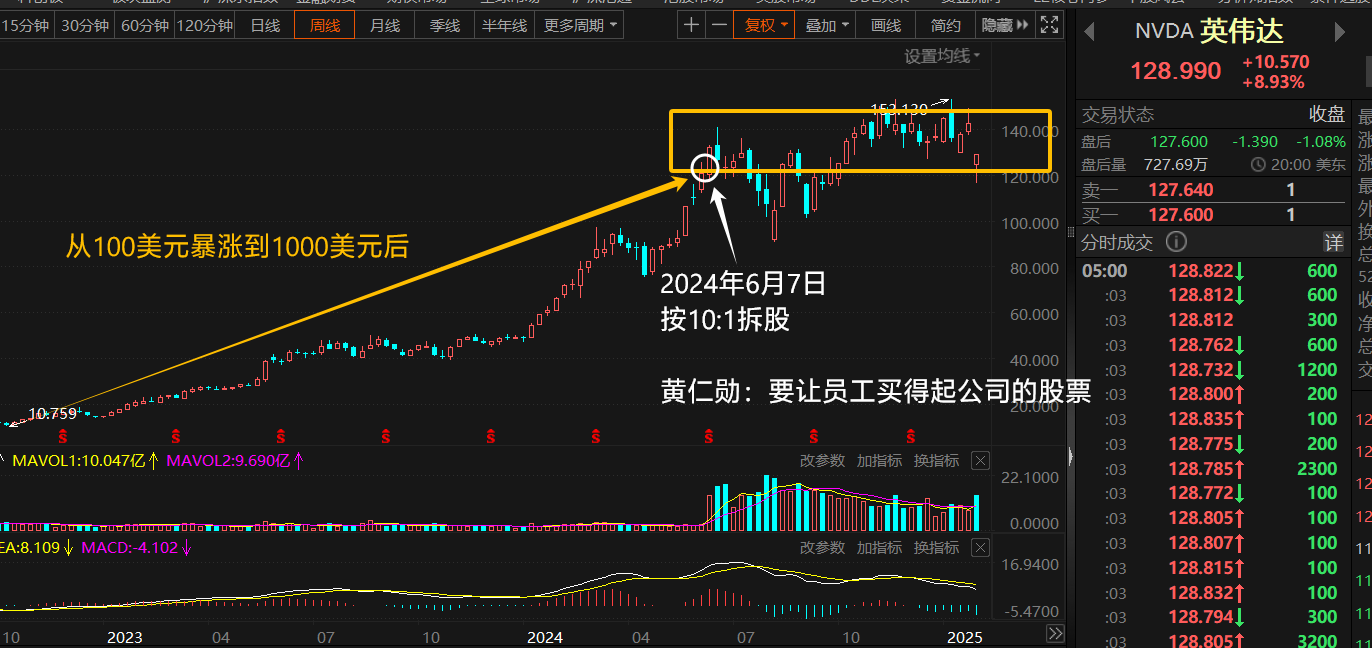Expand the 更多周期 period dropdown
The width and height of the screenshot is (1372, 648).
(x=581, y=25)
